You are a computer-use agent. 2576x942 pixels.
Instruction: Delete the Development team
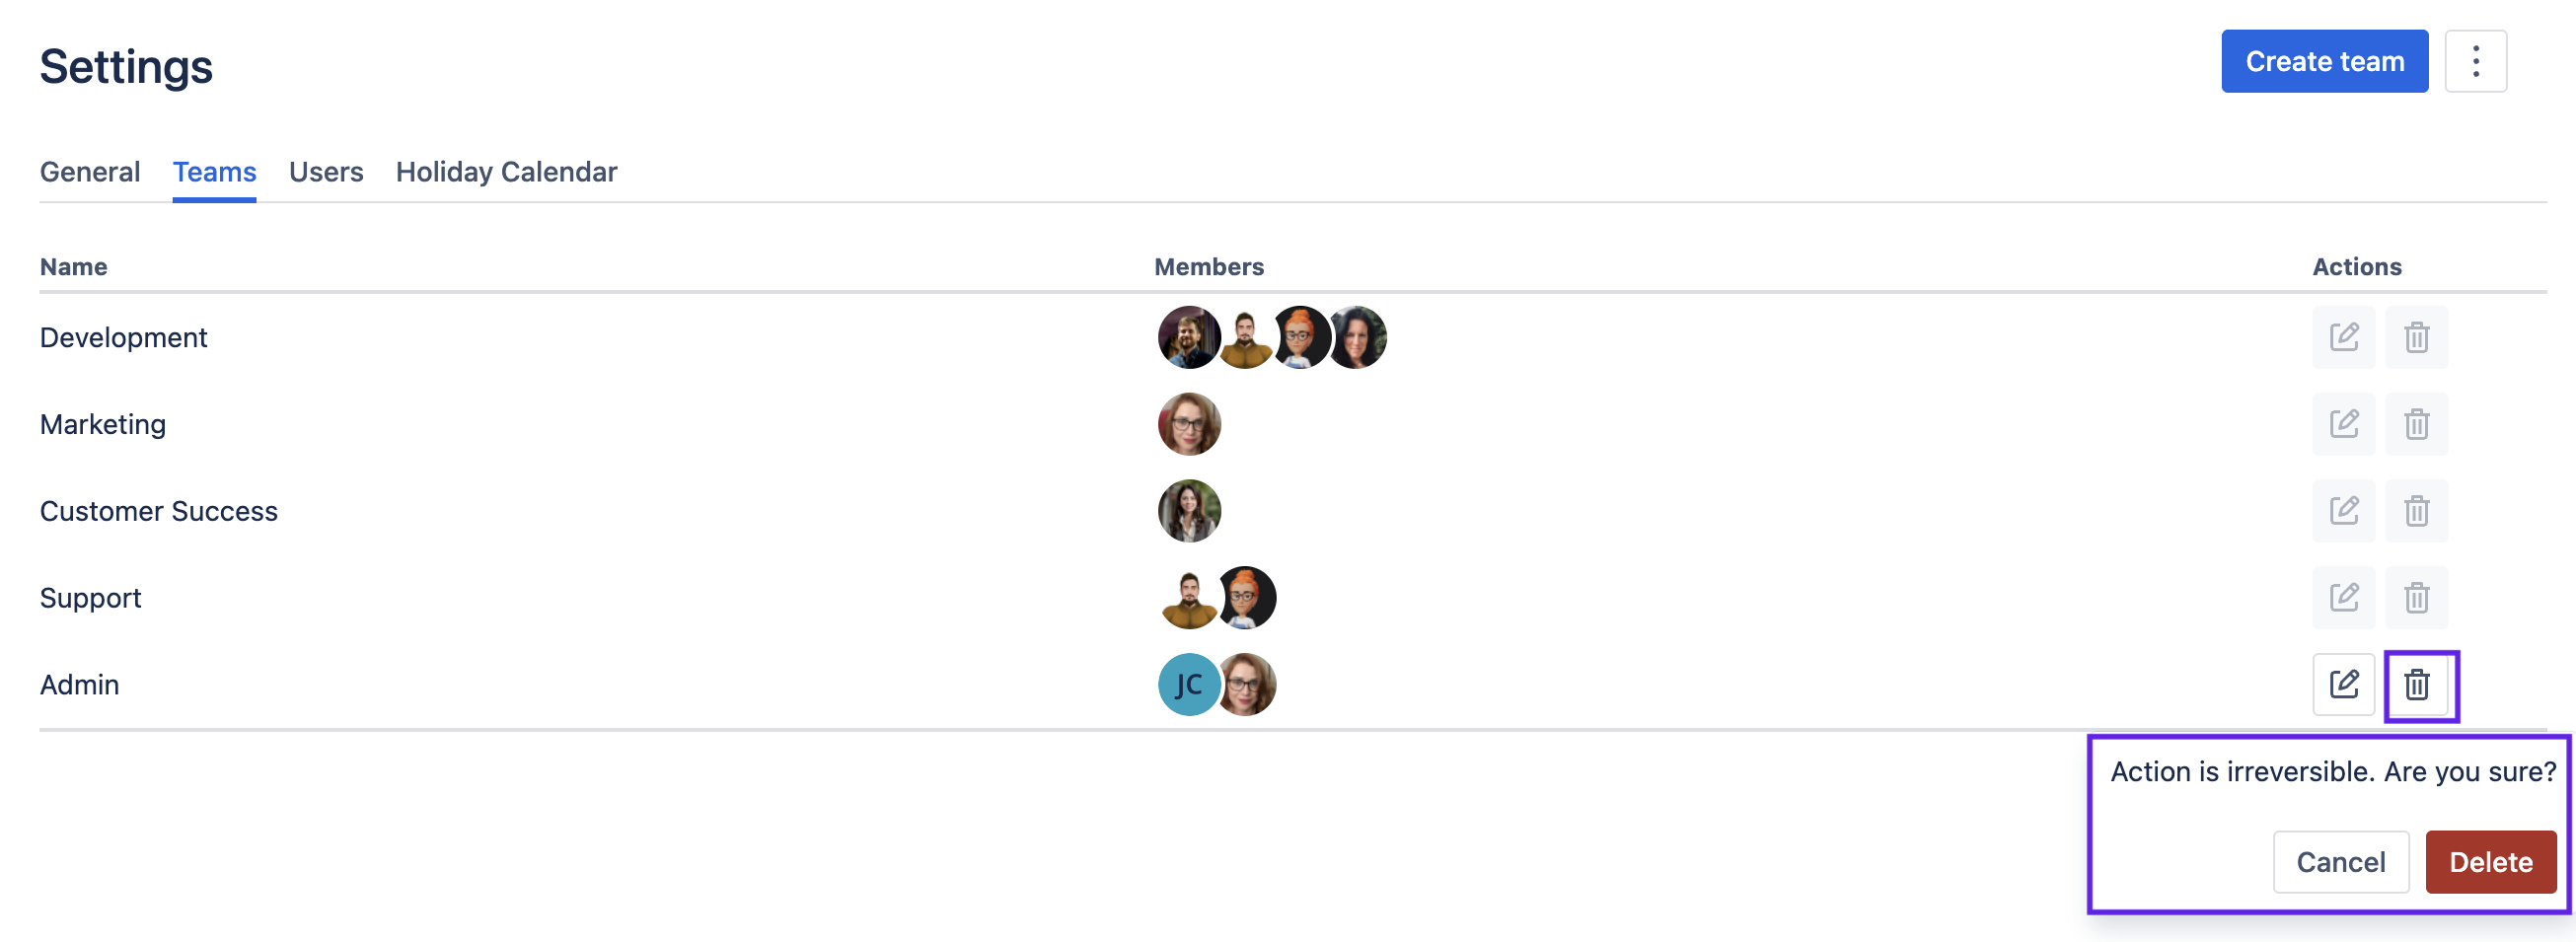coord(2416,337)
